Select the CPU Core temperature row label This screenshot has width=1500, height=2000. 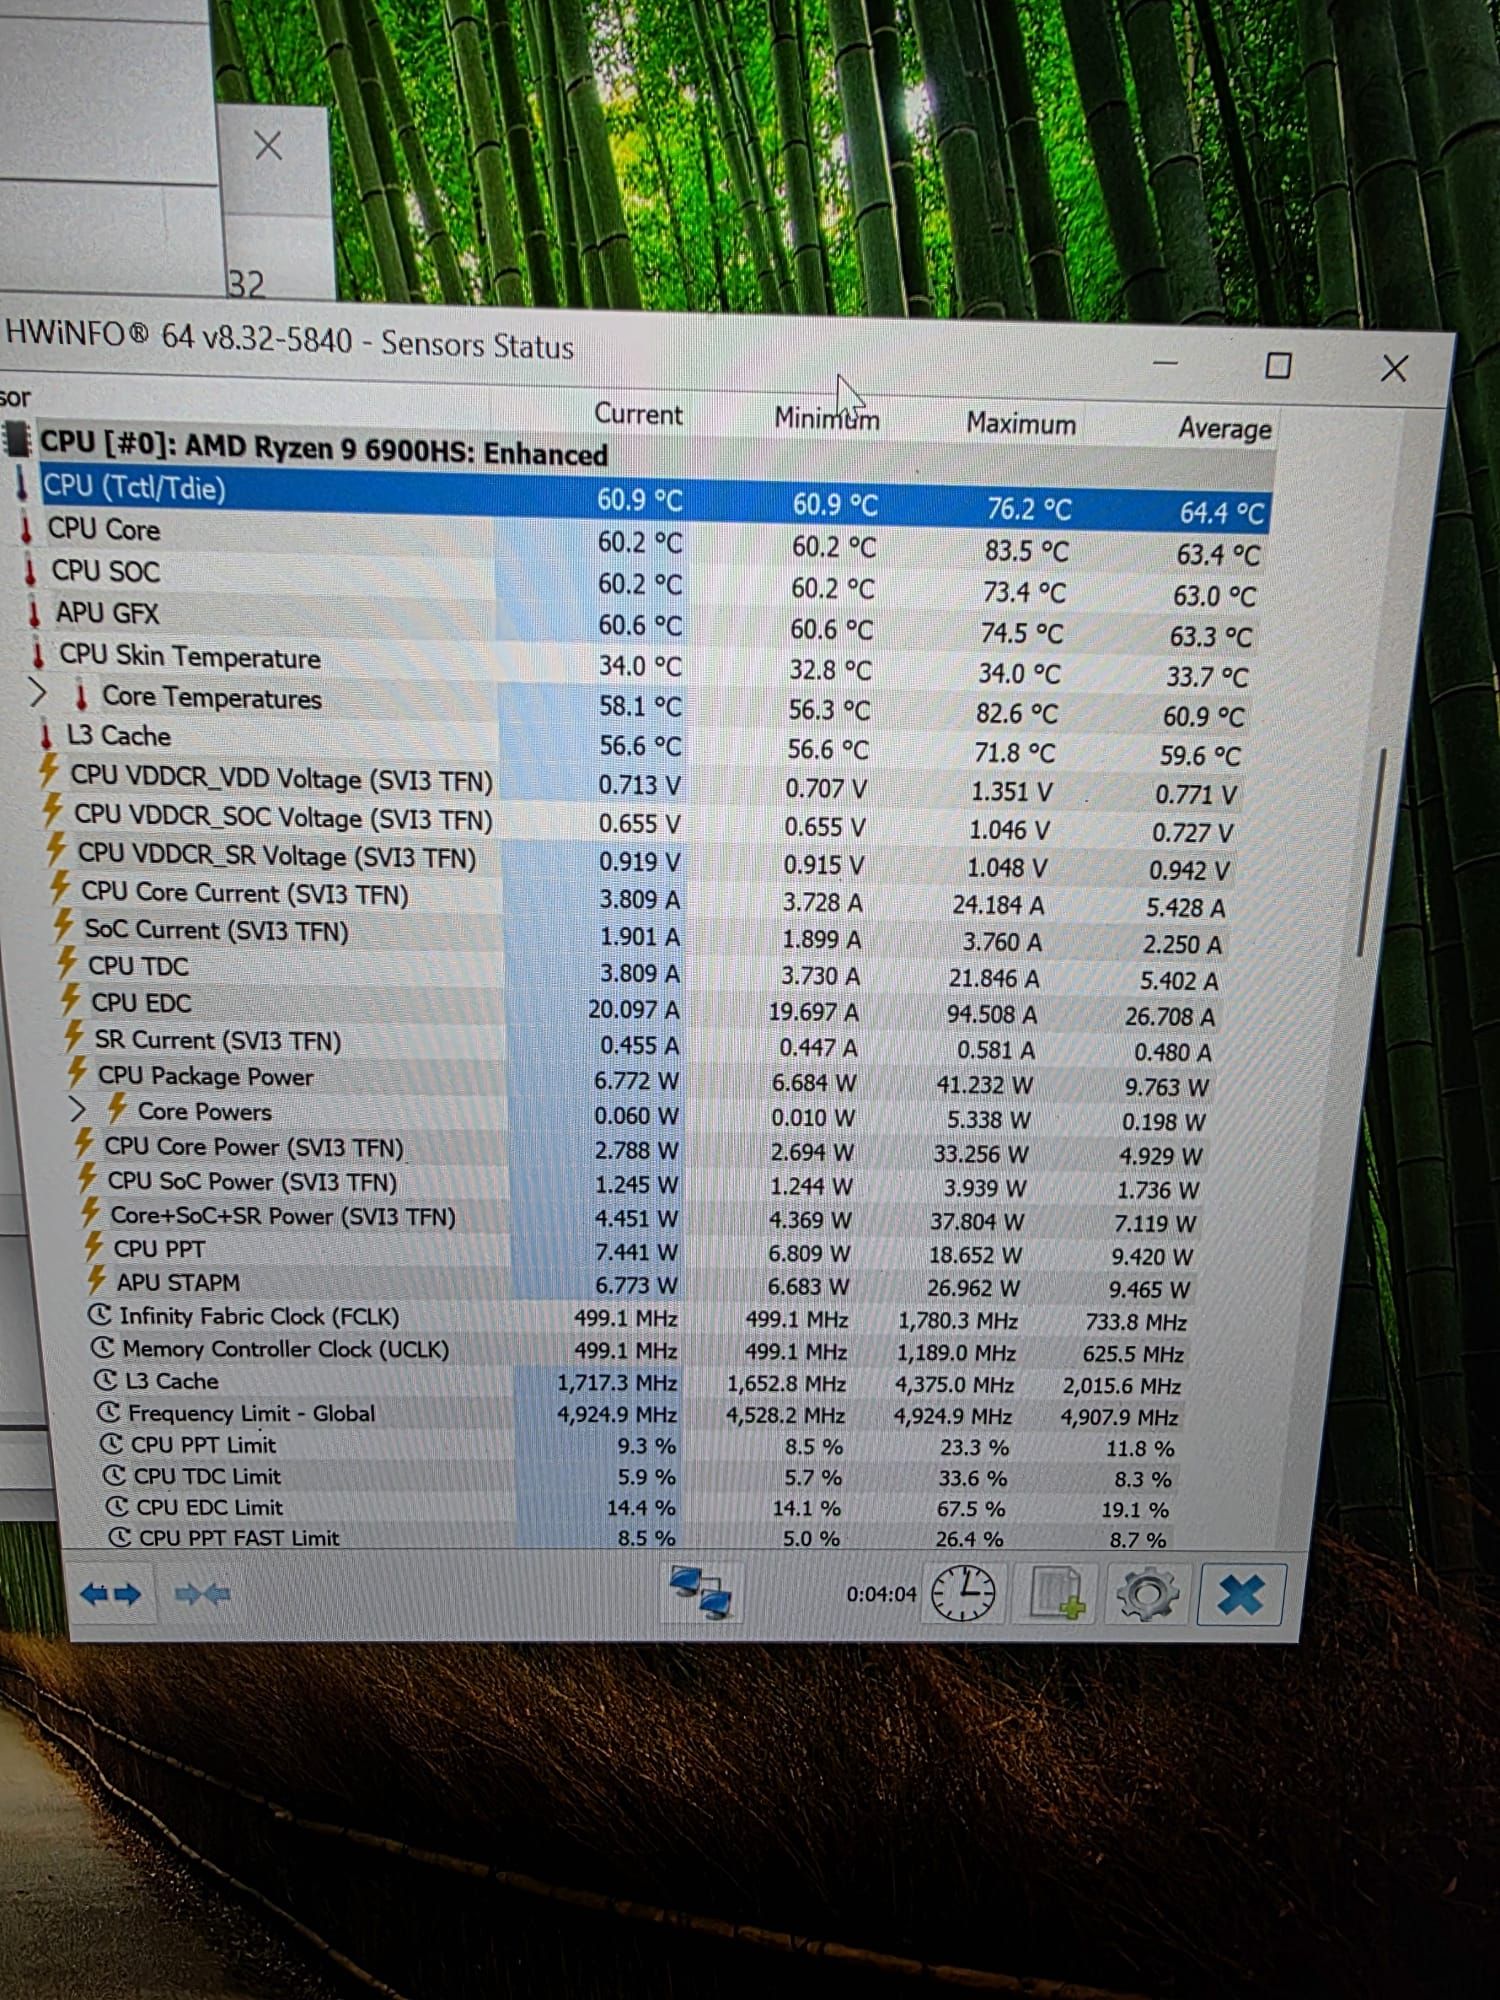pos(104,529)
